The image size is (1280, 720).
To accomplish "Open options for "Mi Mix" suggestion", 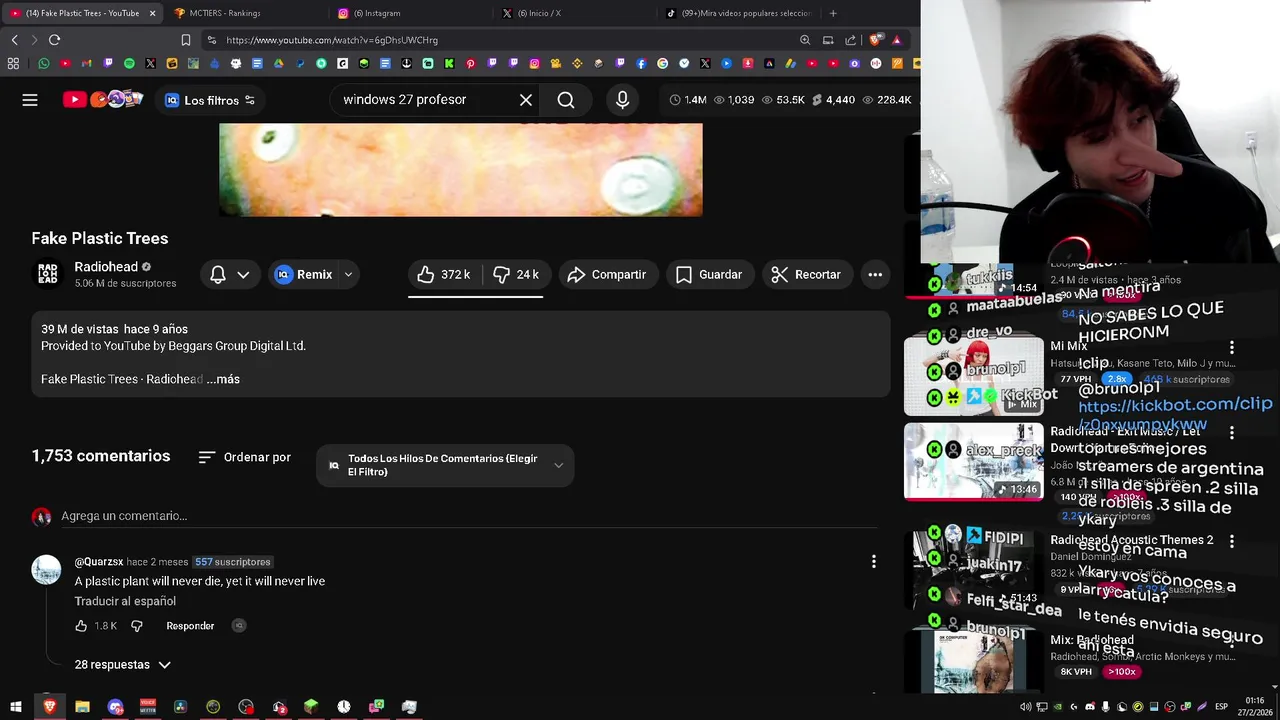I will coord(1232,347).
